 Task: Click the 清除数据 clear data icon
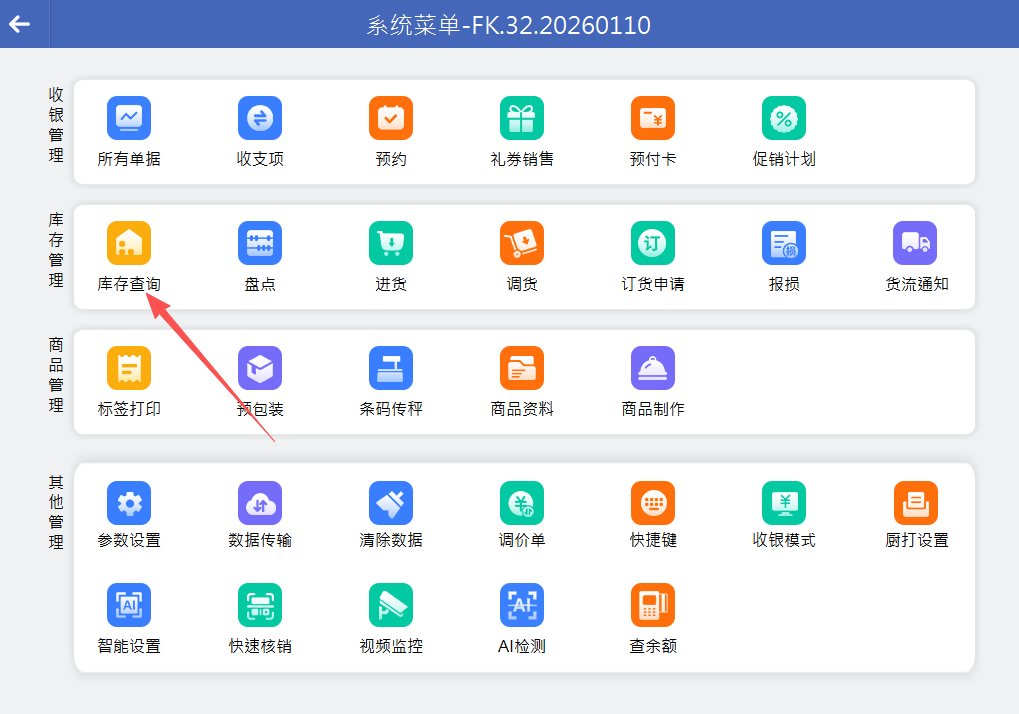coord(391,503)
